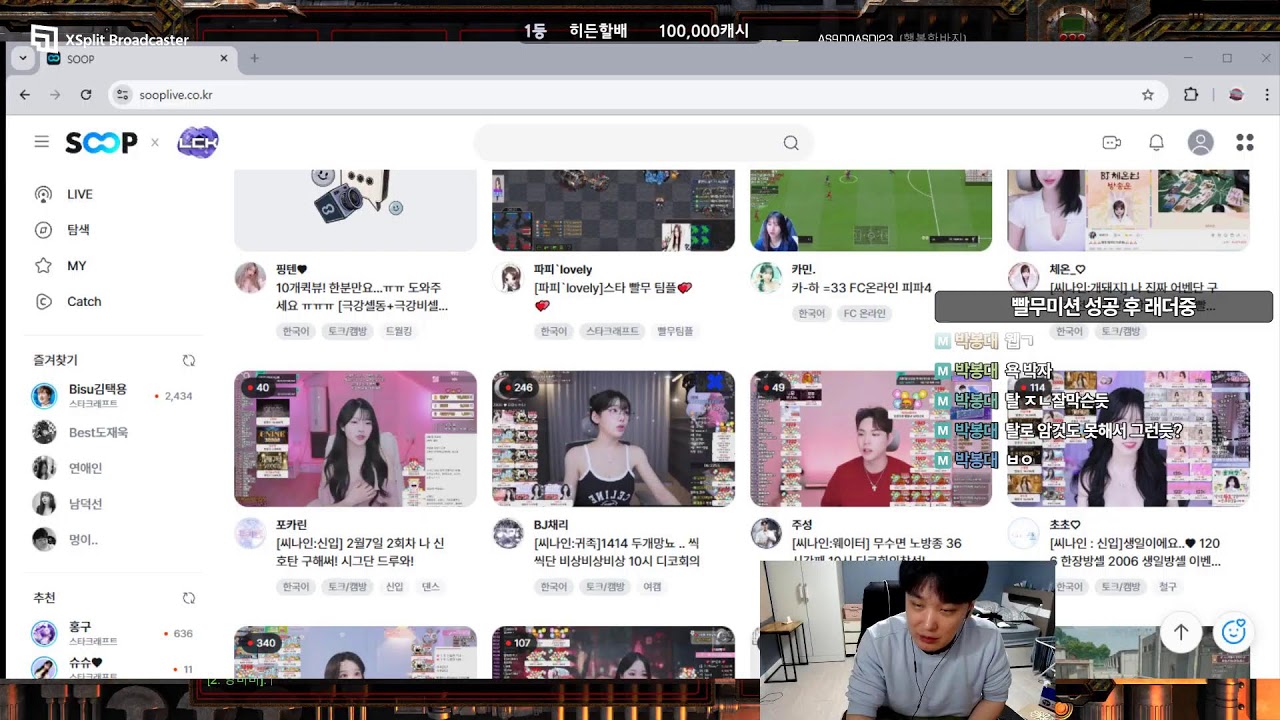View site information icon in address bar
This screenshot has width=1280, height=720.
click(122, 95)
